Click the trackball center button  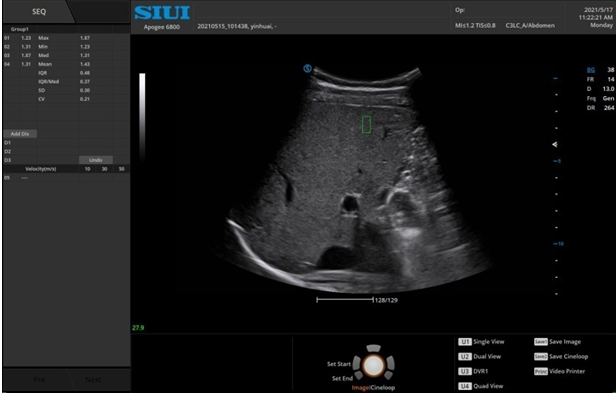[373, 365]
